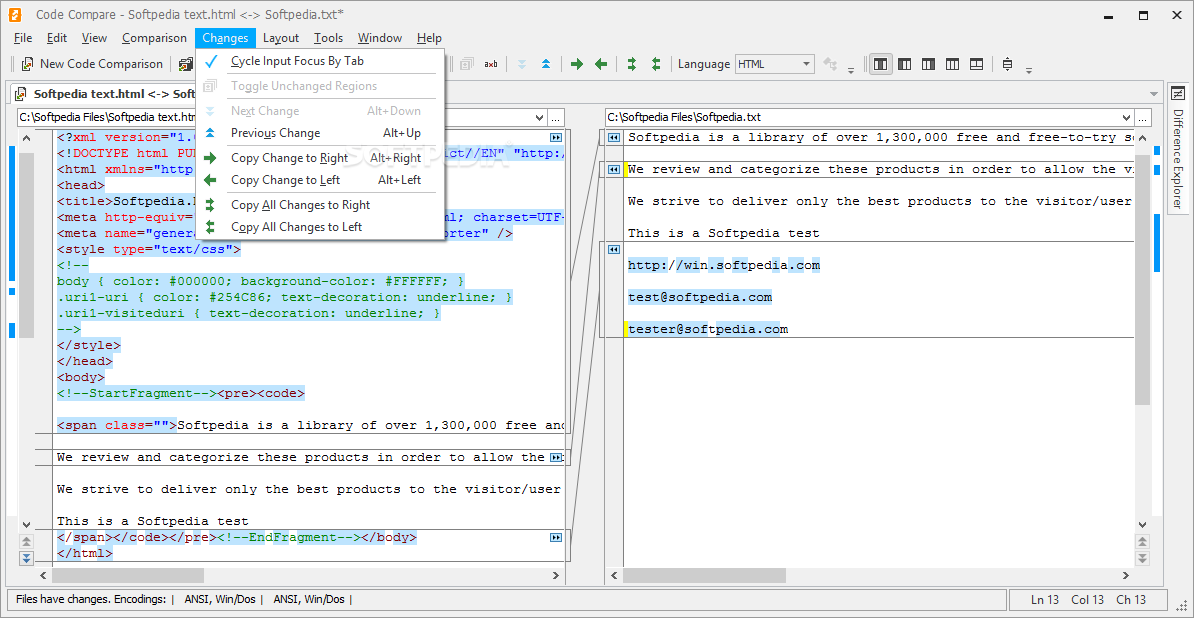Image resolution: width=1194 pixels, height=618 pixels.
Task: Copy block right on the '</span></code>' line
Action: tap(556, 537)
